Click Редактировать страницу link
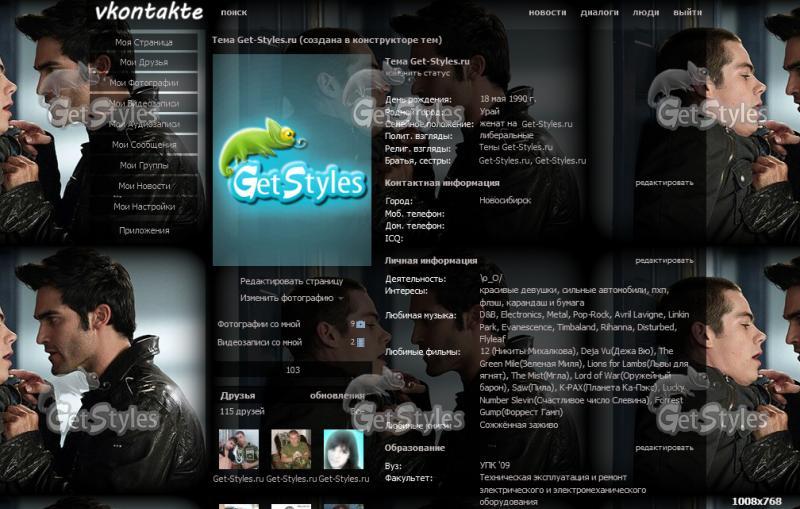The width and height of the screenshot is (800, 509). [x=291, y=281]
